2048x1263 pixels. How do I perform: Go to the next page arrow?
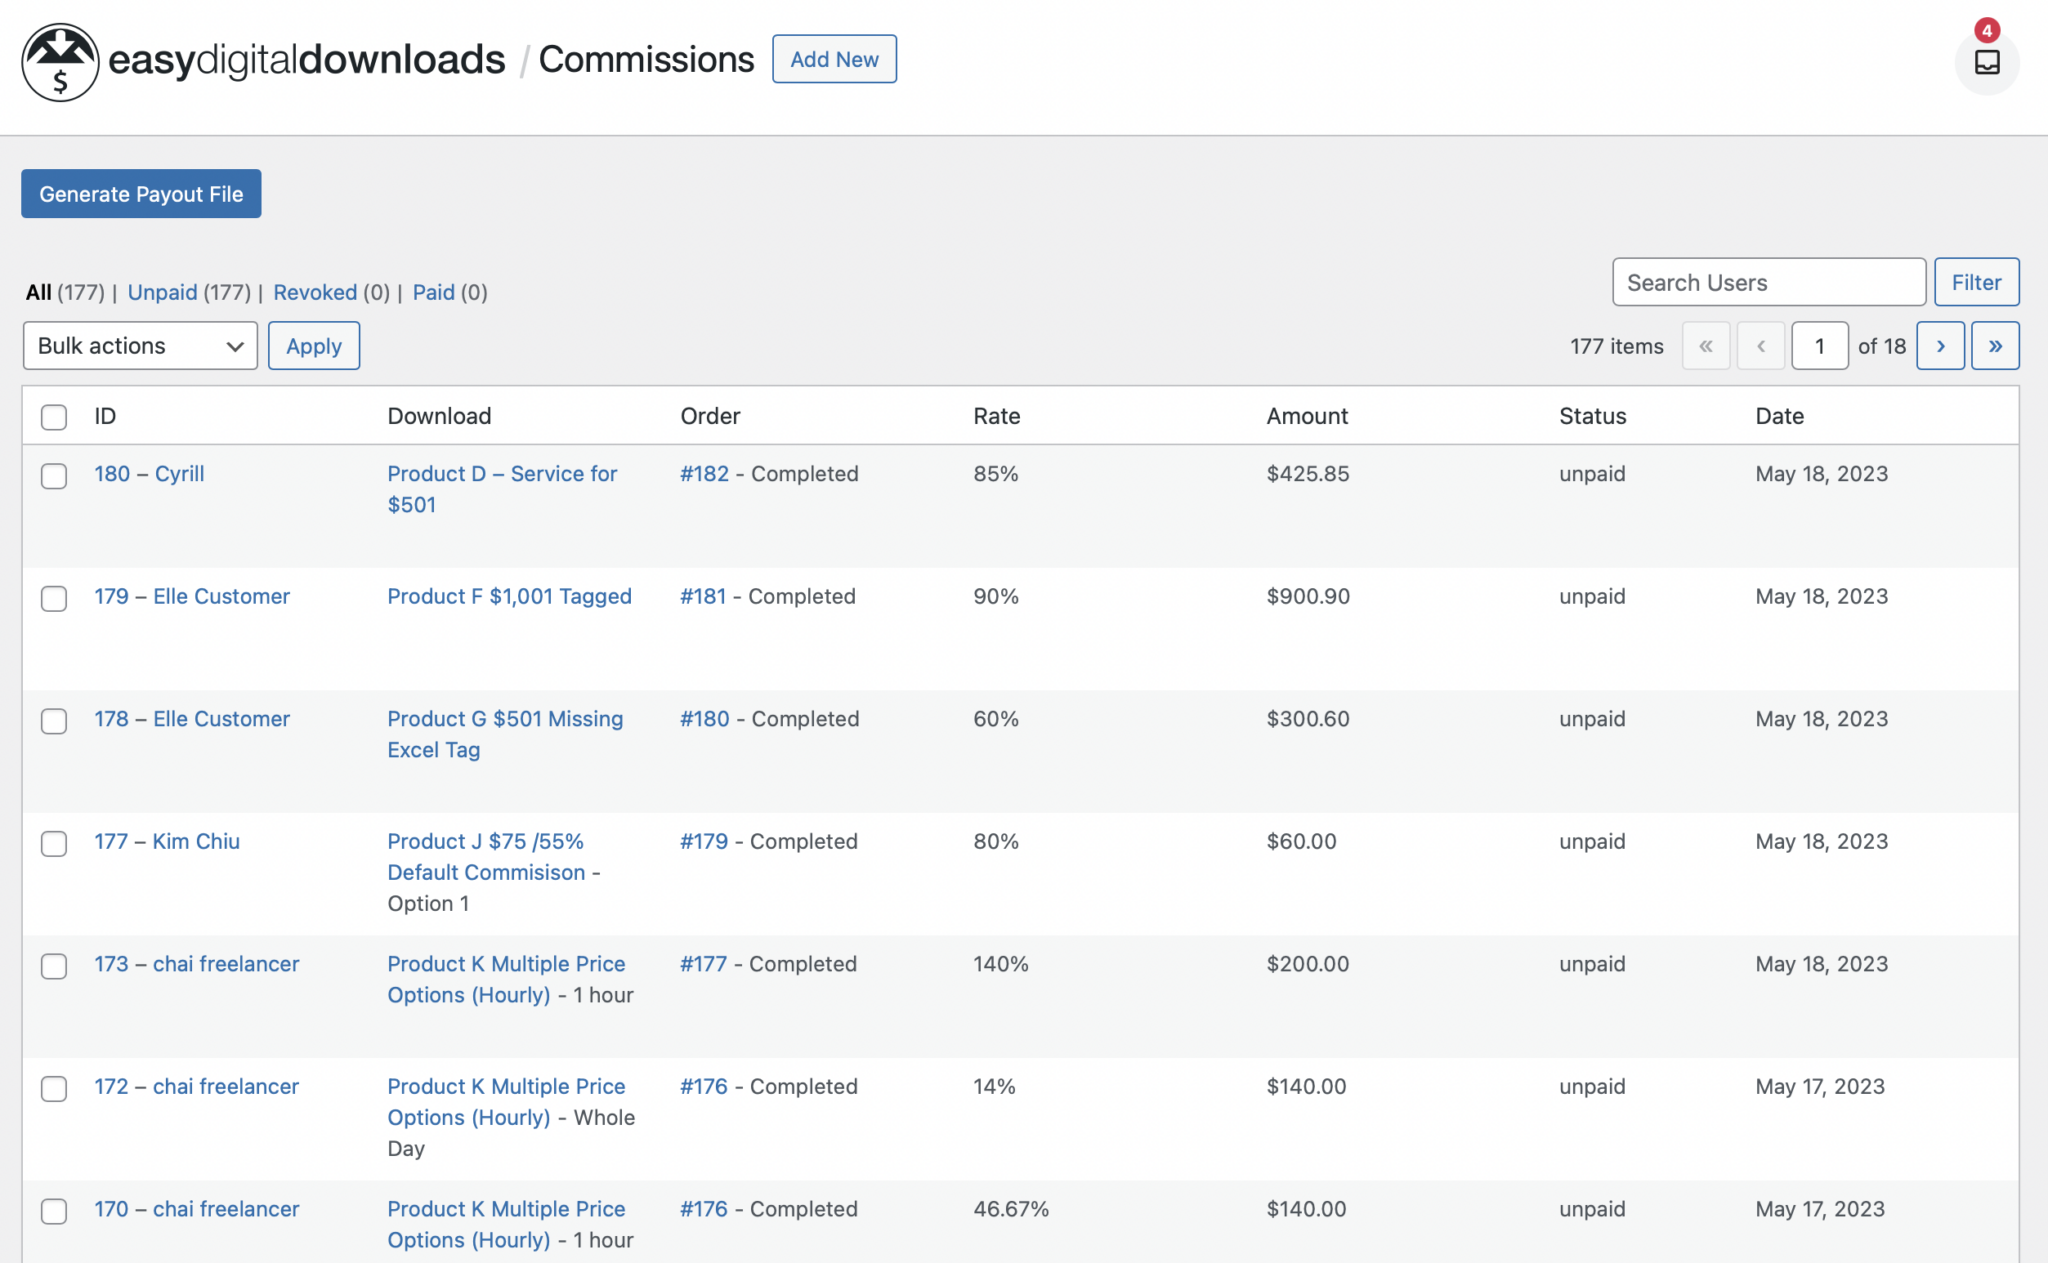click(1940, 346)
